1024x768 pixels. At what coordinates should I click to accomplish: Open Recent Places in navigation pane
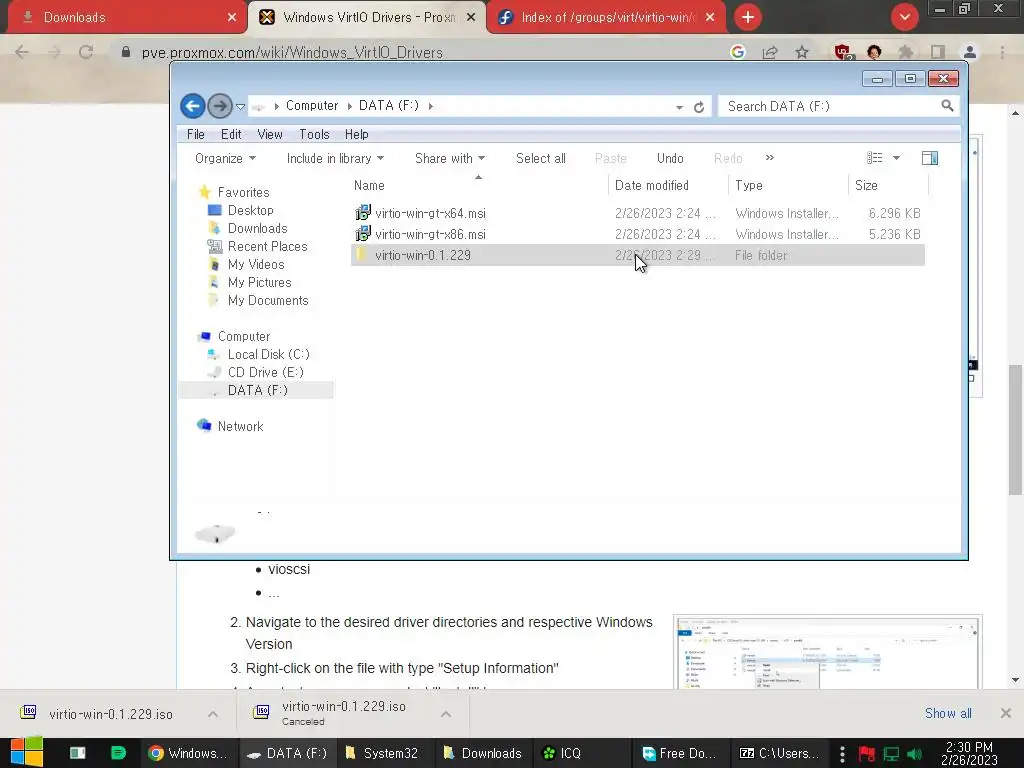267,246
